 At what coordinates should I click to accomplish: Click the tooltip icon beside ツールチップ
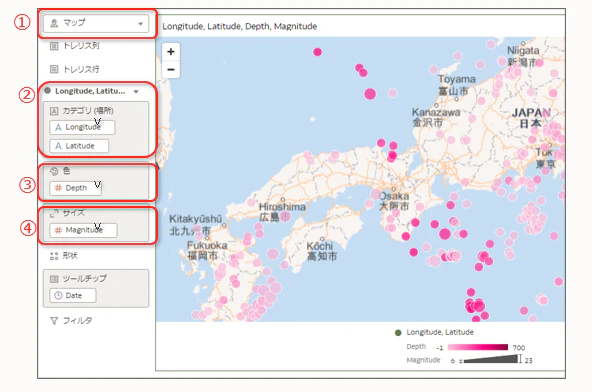[54, 279]
